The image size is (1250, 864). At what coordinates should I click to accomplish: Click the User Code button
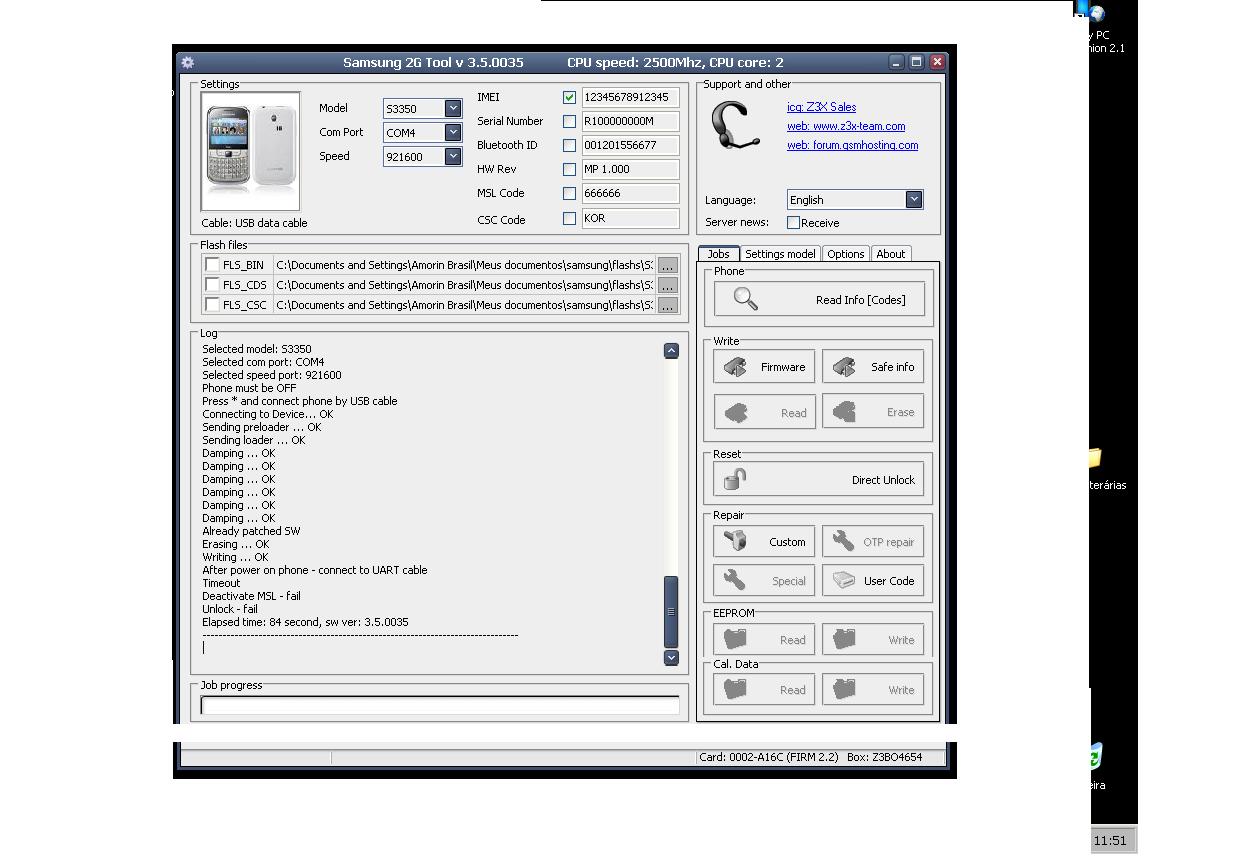click(x=873, y=581)
